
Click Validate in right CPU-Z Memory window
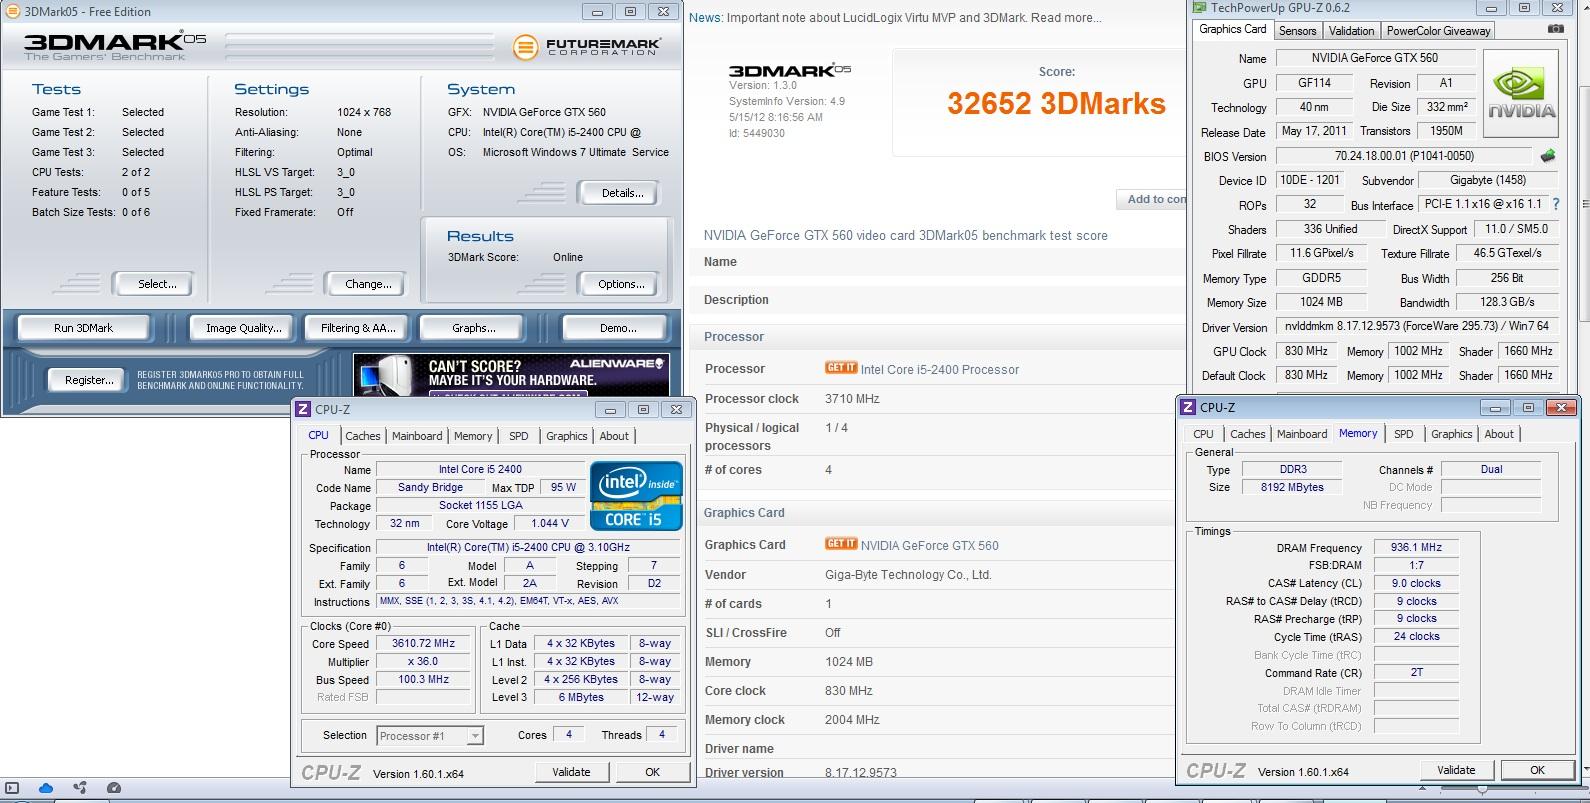pyautogui.click(x=1456, y=770)
